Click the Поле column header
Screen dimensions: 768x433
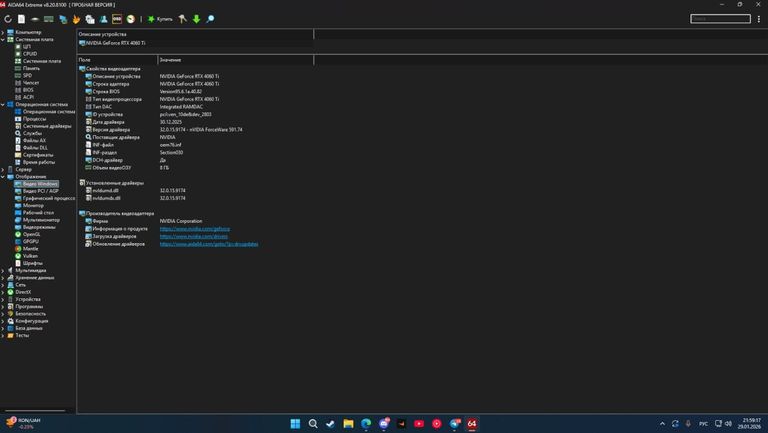pos(117,60)
